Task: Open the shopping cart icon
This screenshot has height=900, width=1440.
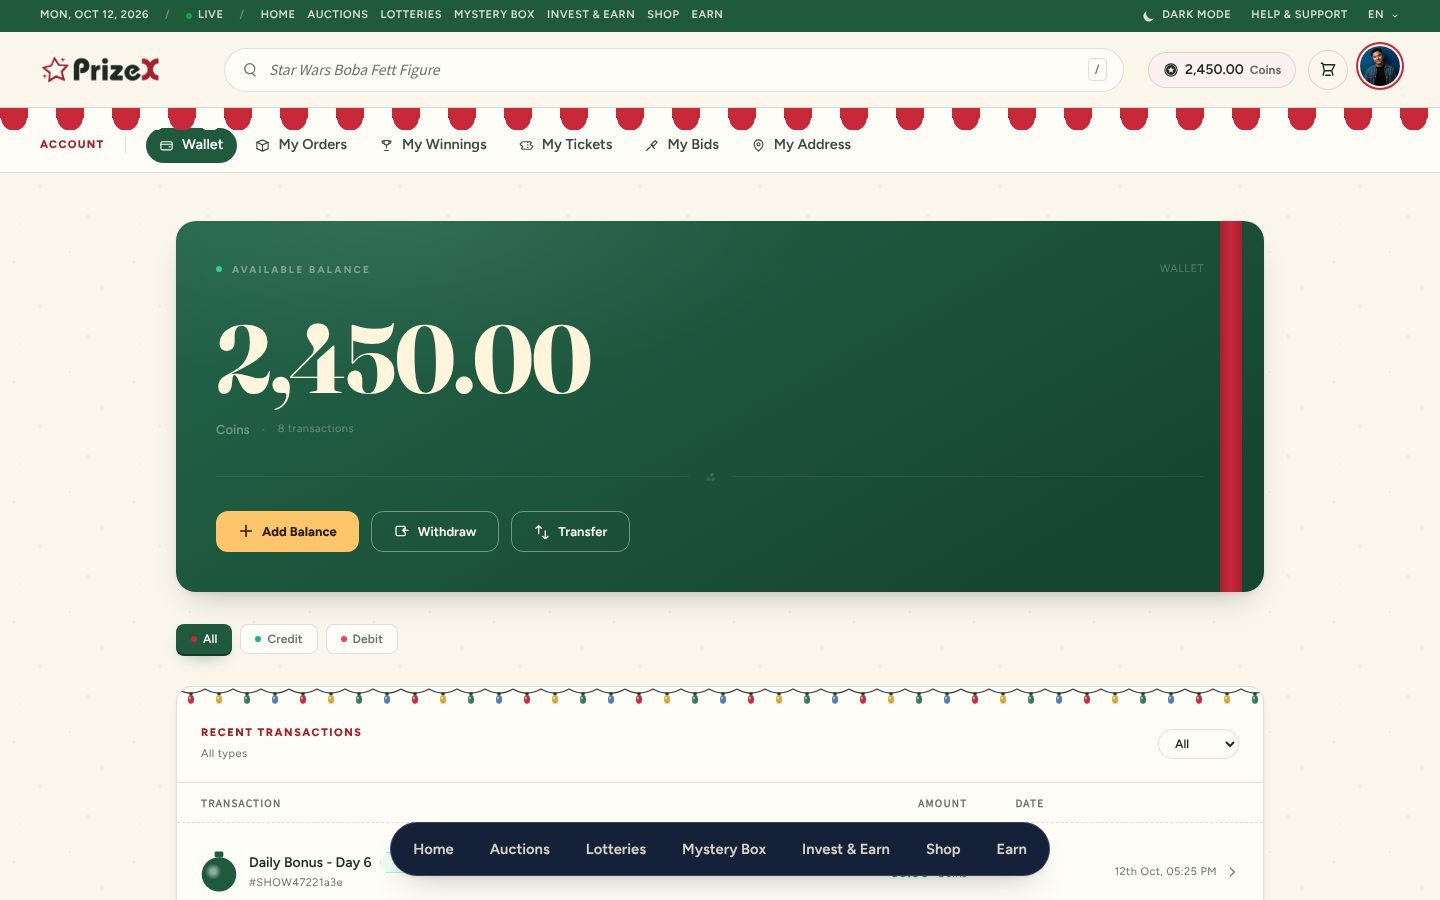Action: pos(1328,70)
